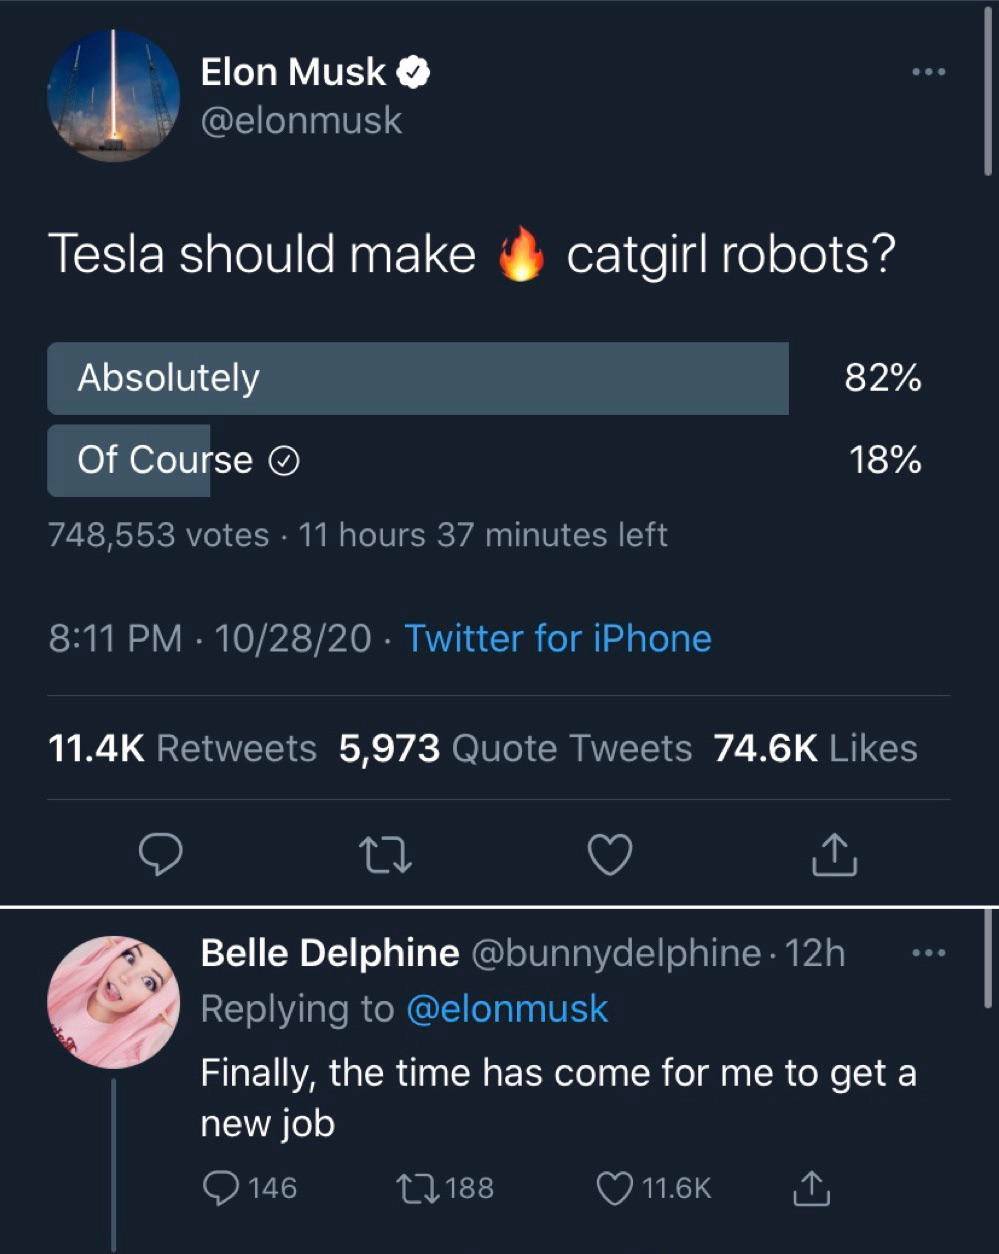Open Elon Musk's rocket profile picture

114,95
